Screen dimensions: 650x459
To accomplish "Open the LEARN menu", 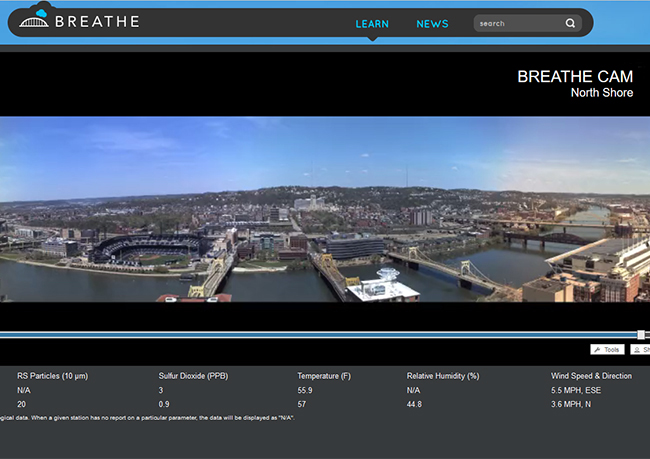I will point(372,24).
